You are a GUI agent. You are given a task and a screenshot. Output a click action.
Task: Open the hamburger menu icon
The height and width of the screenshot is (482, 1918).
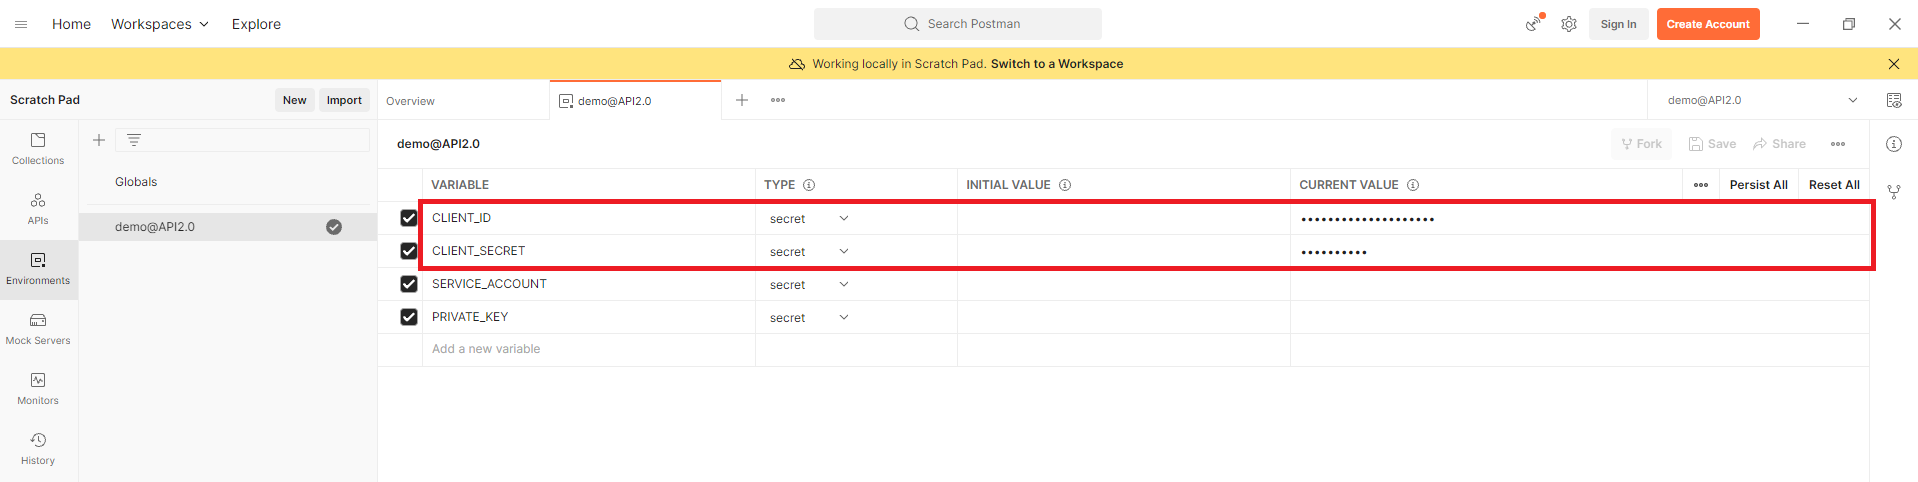[21, 24]
